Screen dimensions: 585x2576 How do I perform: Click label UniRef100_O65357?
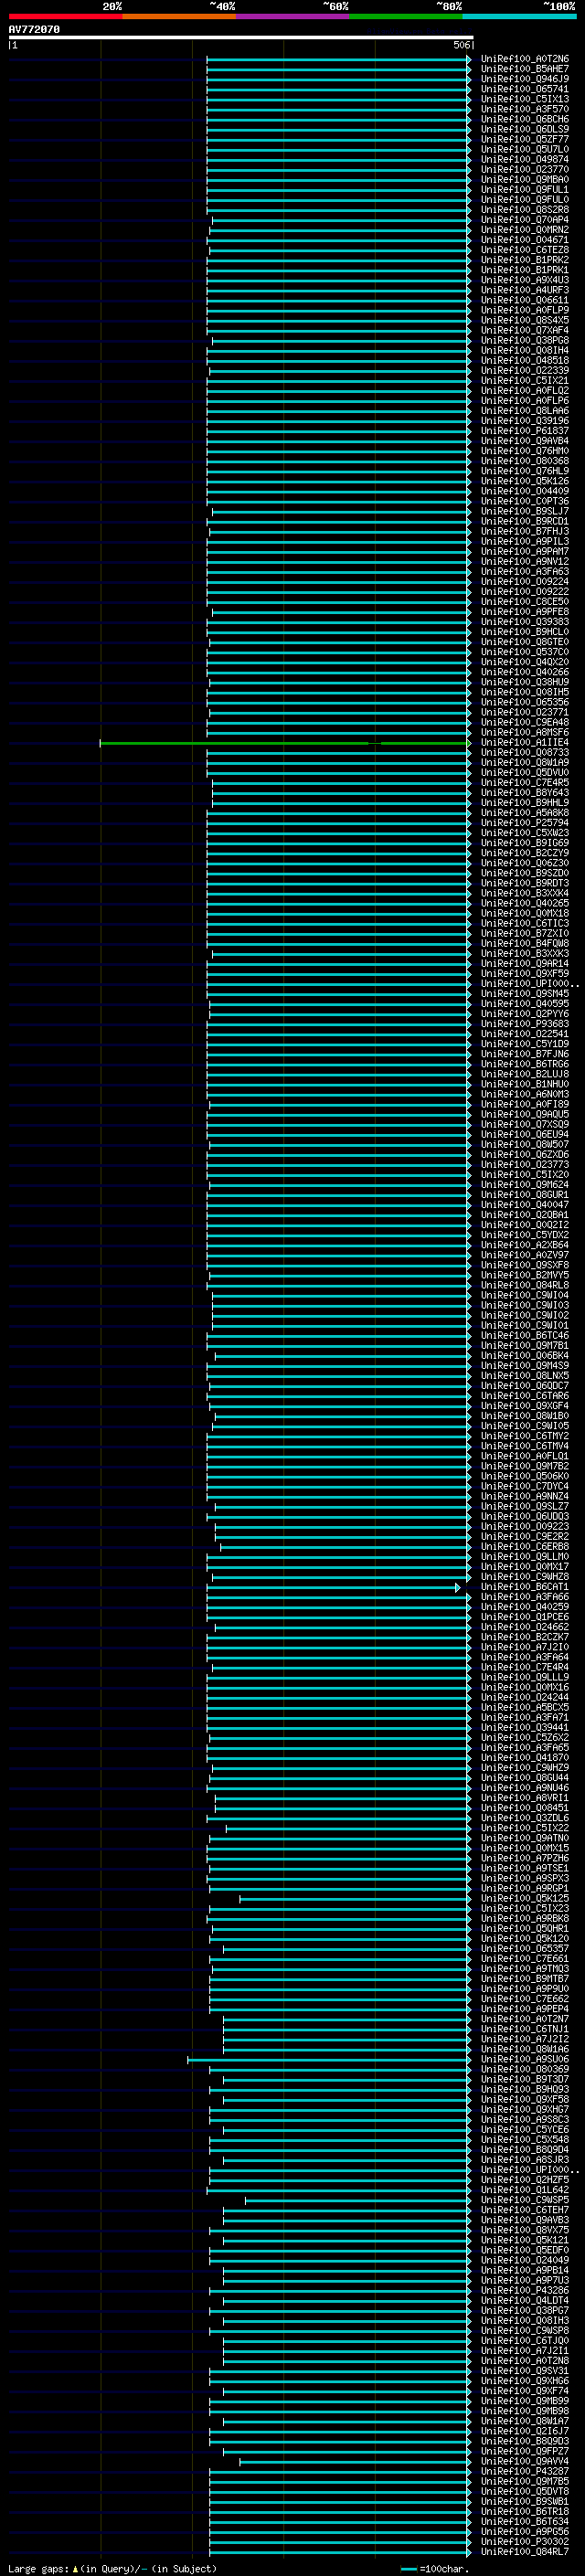[525, 1948]
